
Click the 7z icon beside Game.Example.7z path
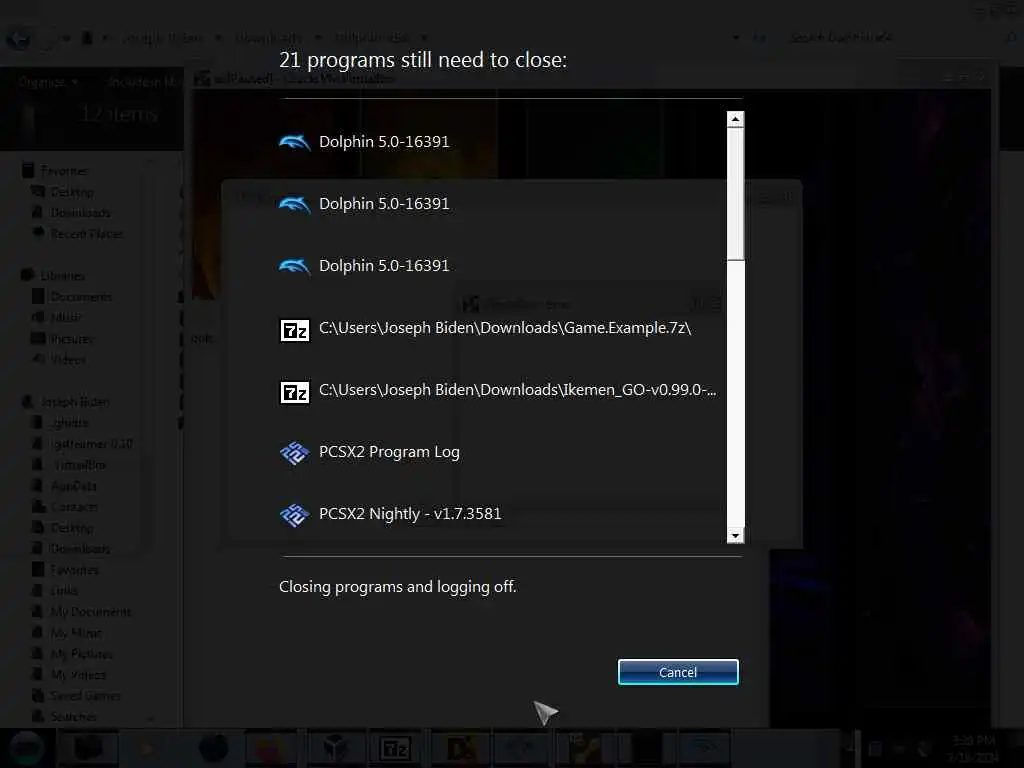(295, 330)
